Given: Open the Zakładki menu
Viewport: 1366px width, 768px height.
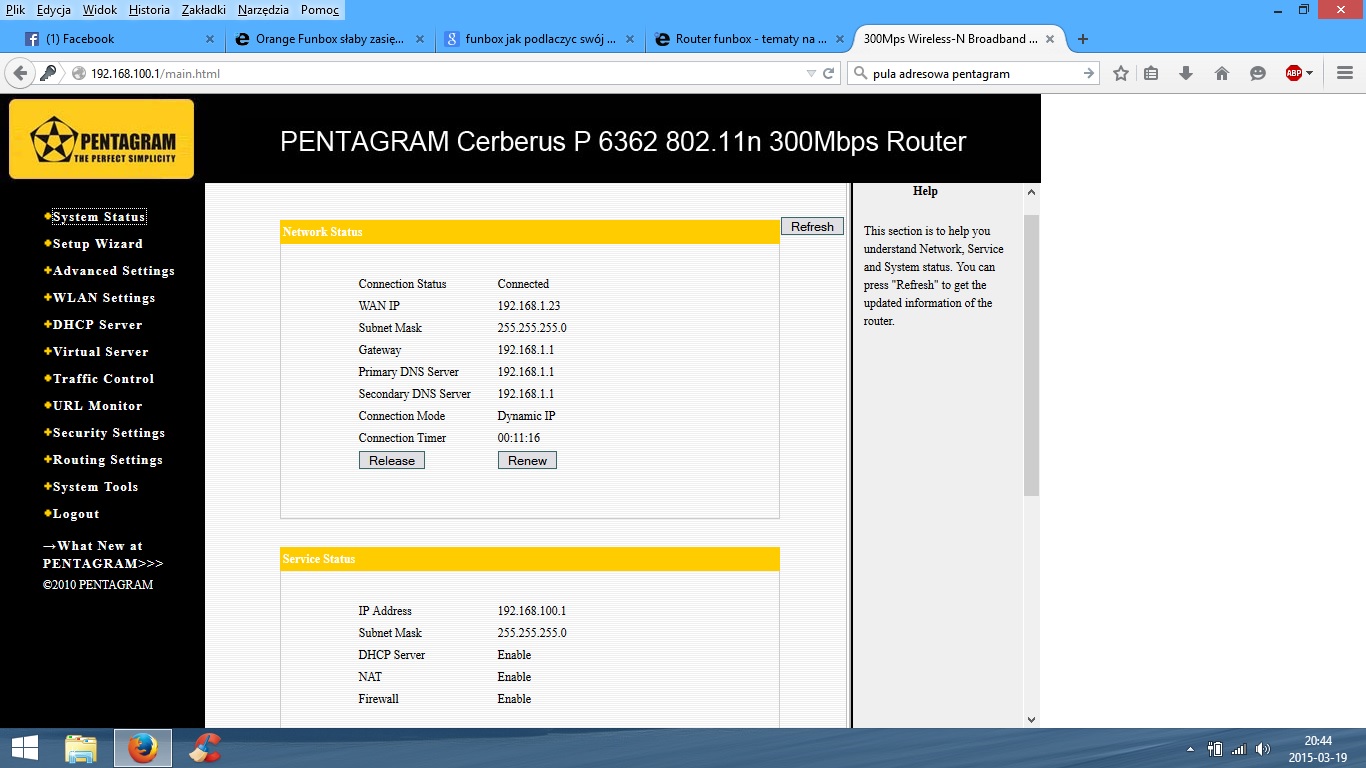Looking at the screenshot, I should coord(204,10).
